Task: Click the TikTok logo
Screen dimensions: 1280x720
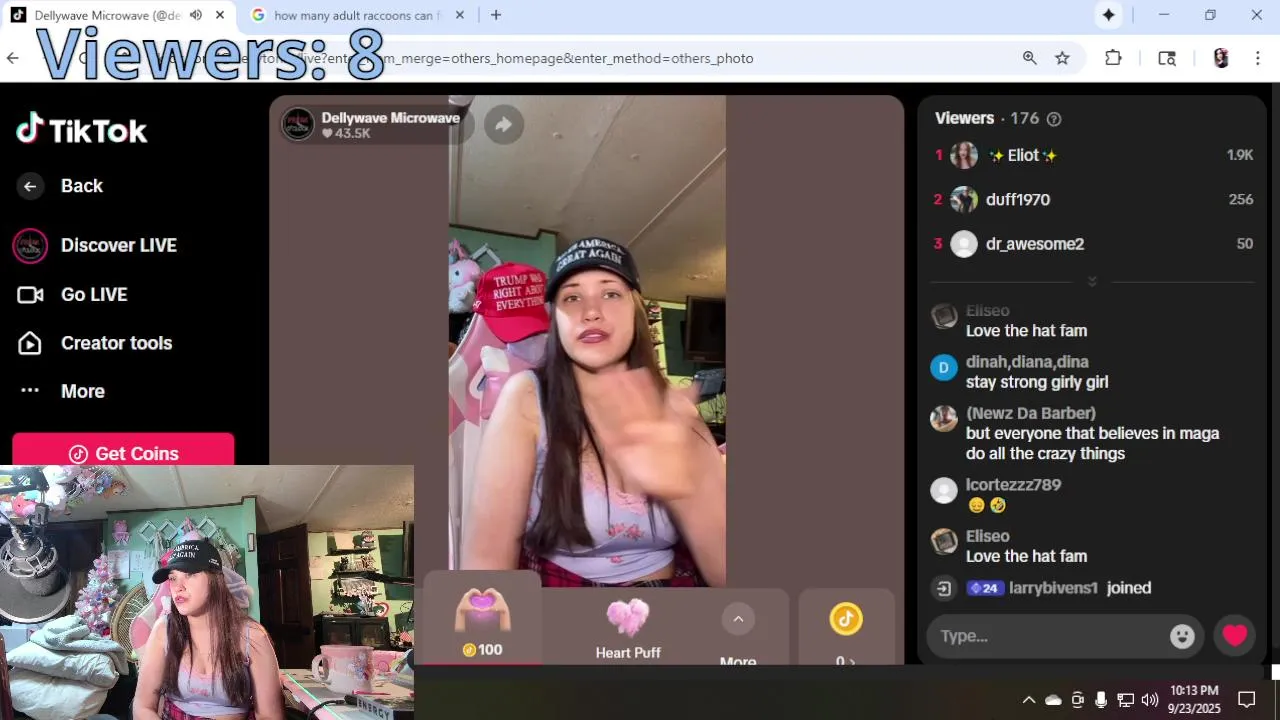Action: pos(82,130)
